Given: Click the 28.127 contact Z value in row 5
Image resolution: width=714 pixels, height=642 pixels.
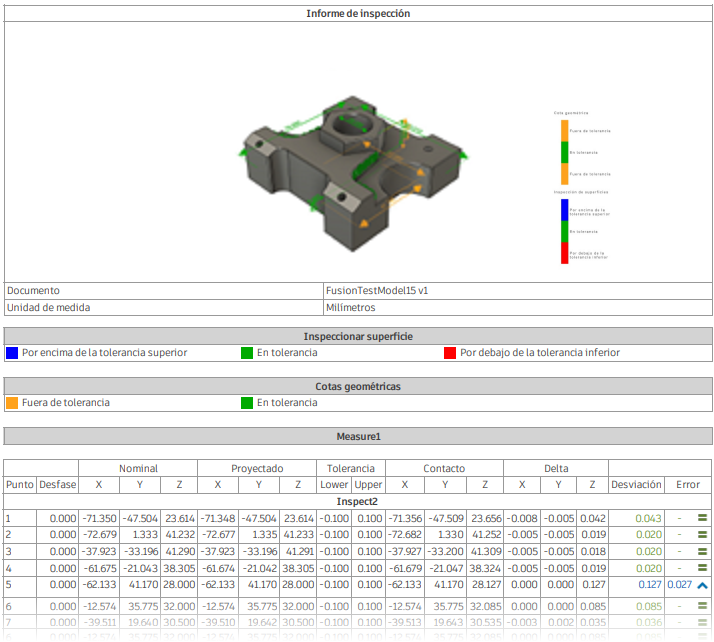Looking at the screenshot, I should tap(486, 585).
